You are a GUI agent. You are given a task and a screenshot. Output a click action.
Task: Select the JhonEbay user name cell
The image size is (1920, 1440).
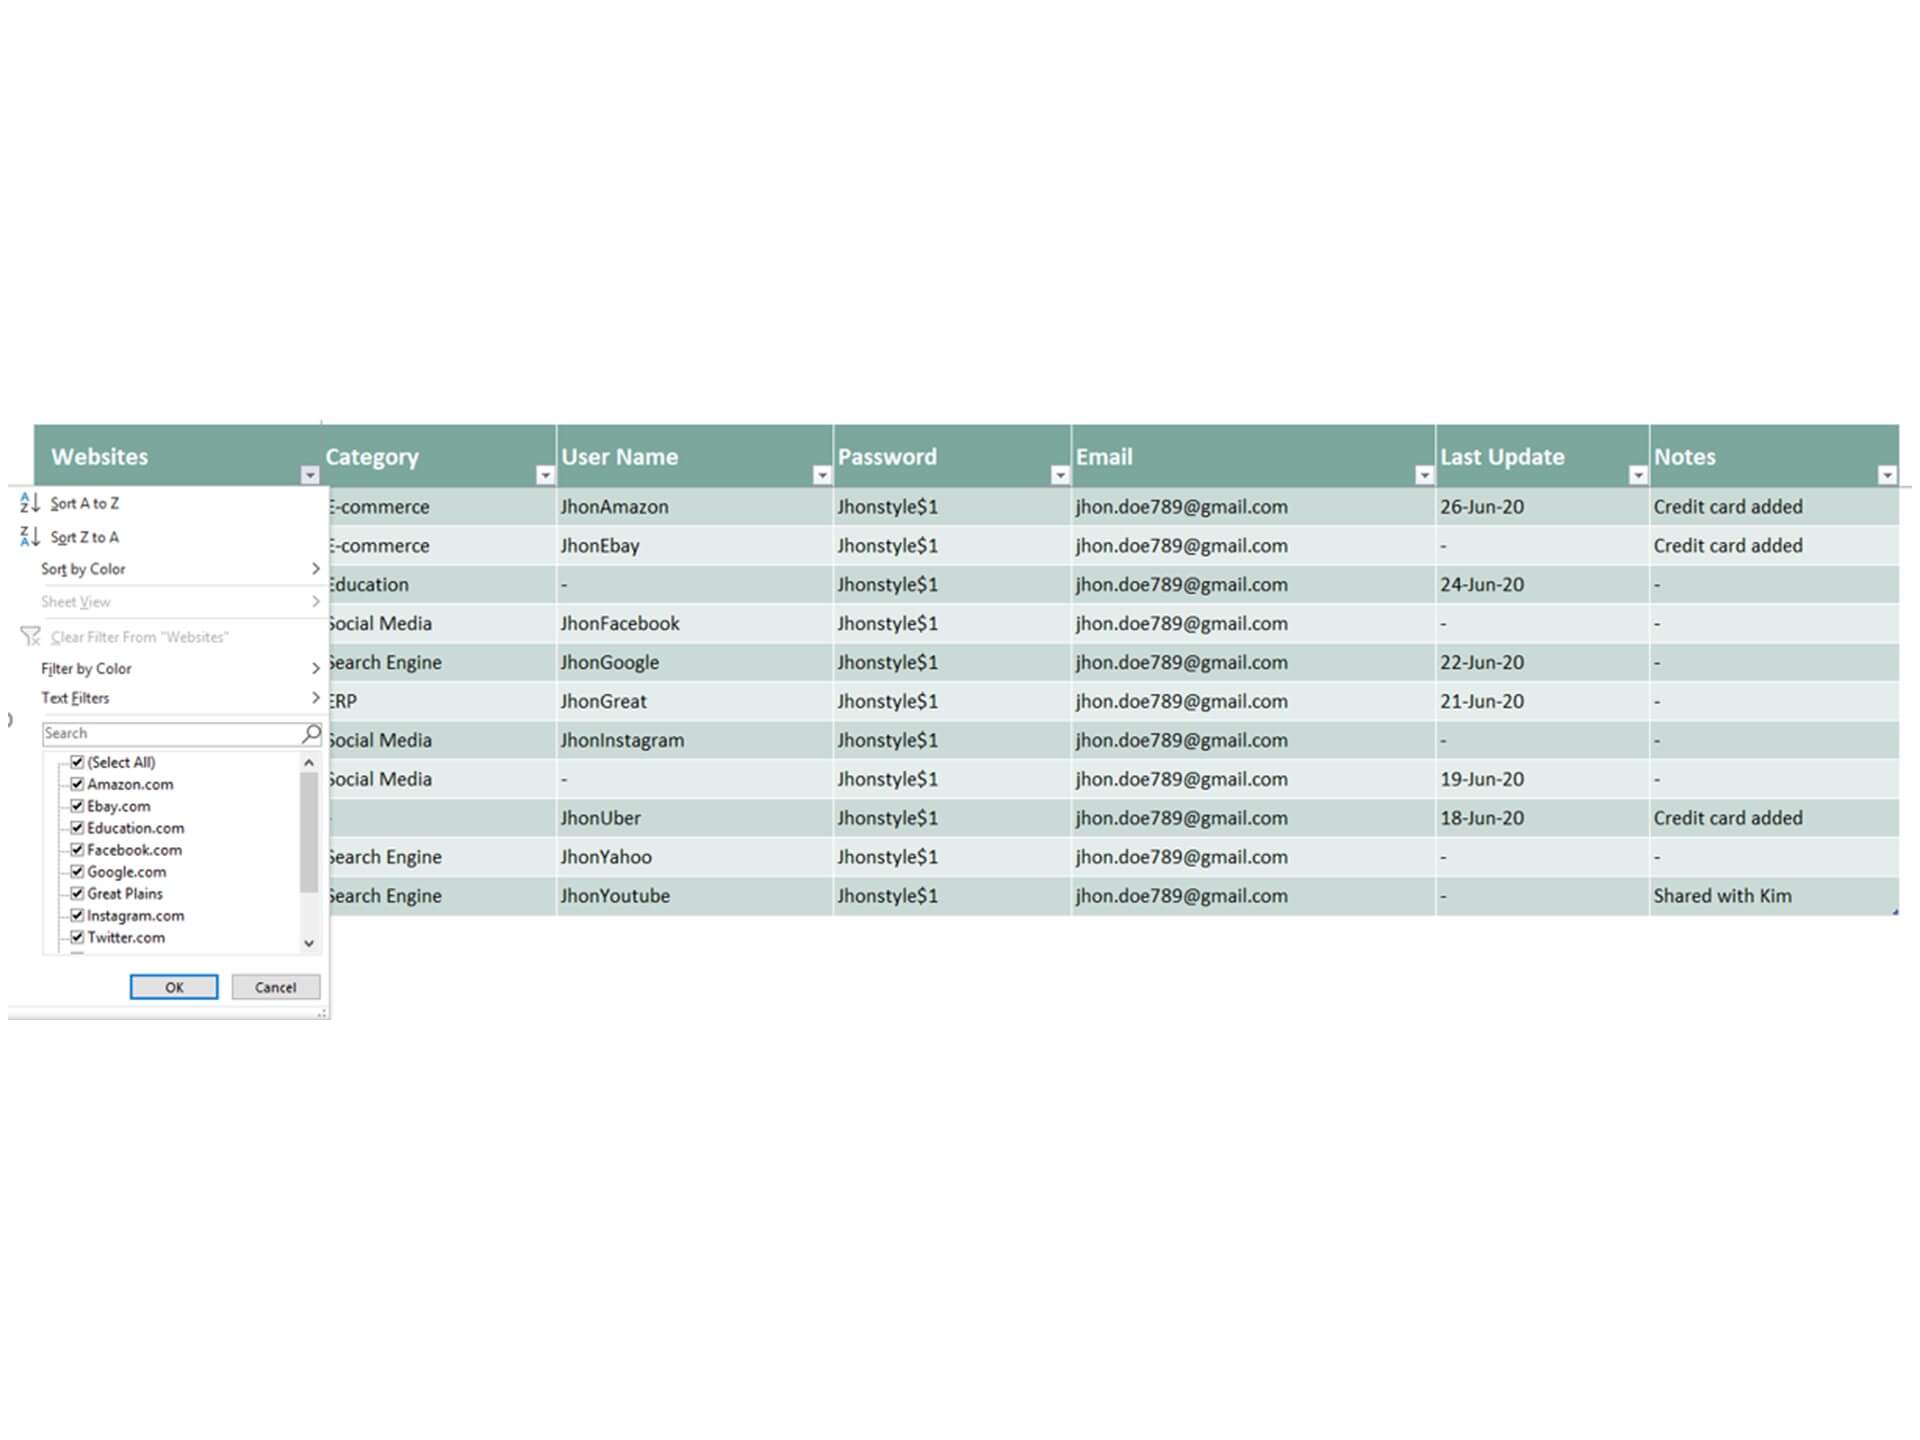(694, 546)
